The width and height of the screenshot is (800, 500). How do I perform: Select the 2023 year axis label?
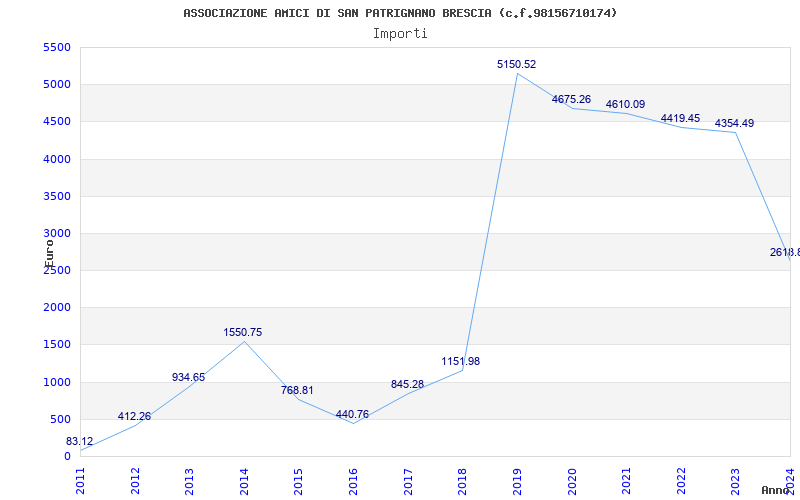736,479
